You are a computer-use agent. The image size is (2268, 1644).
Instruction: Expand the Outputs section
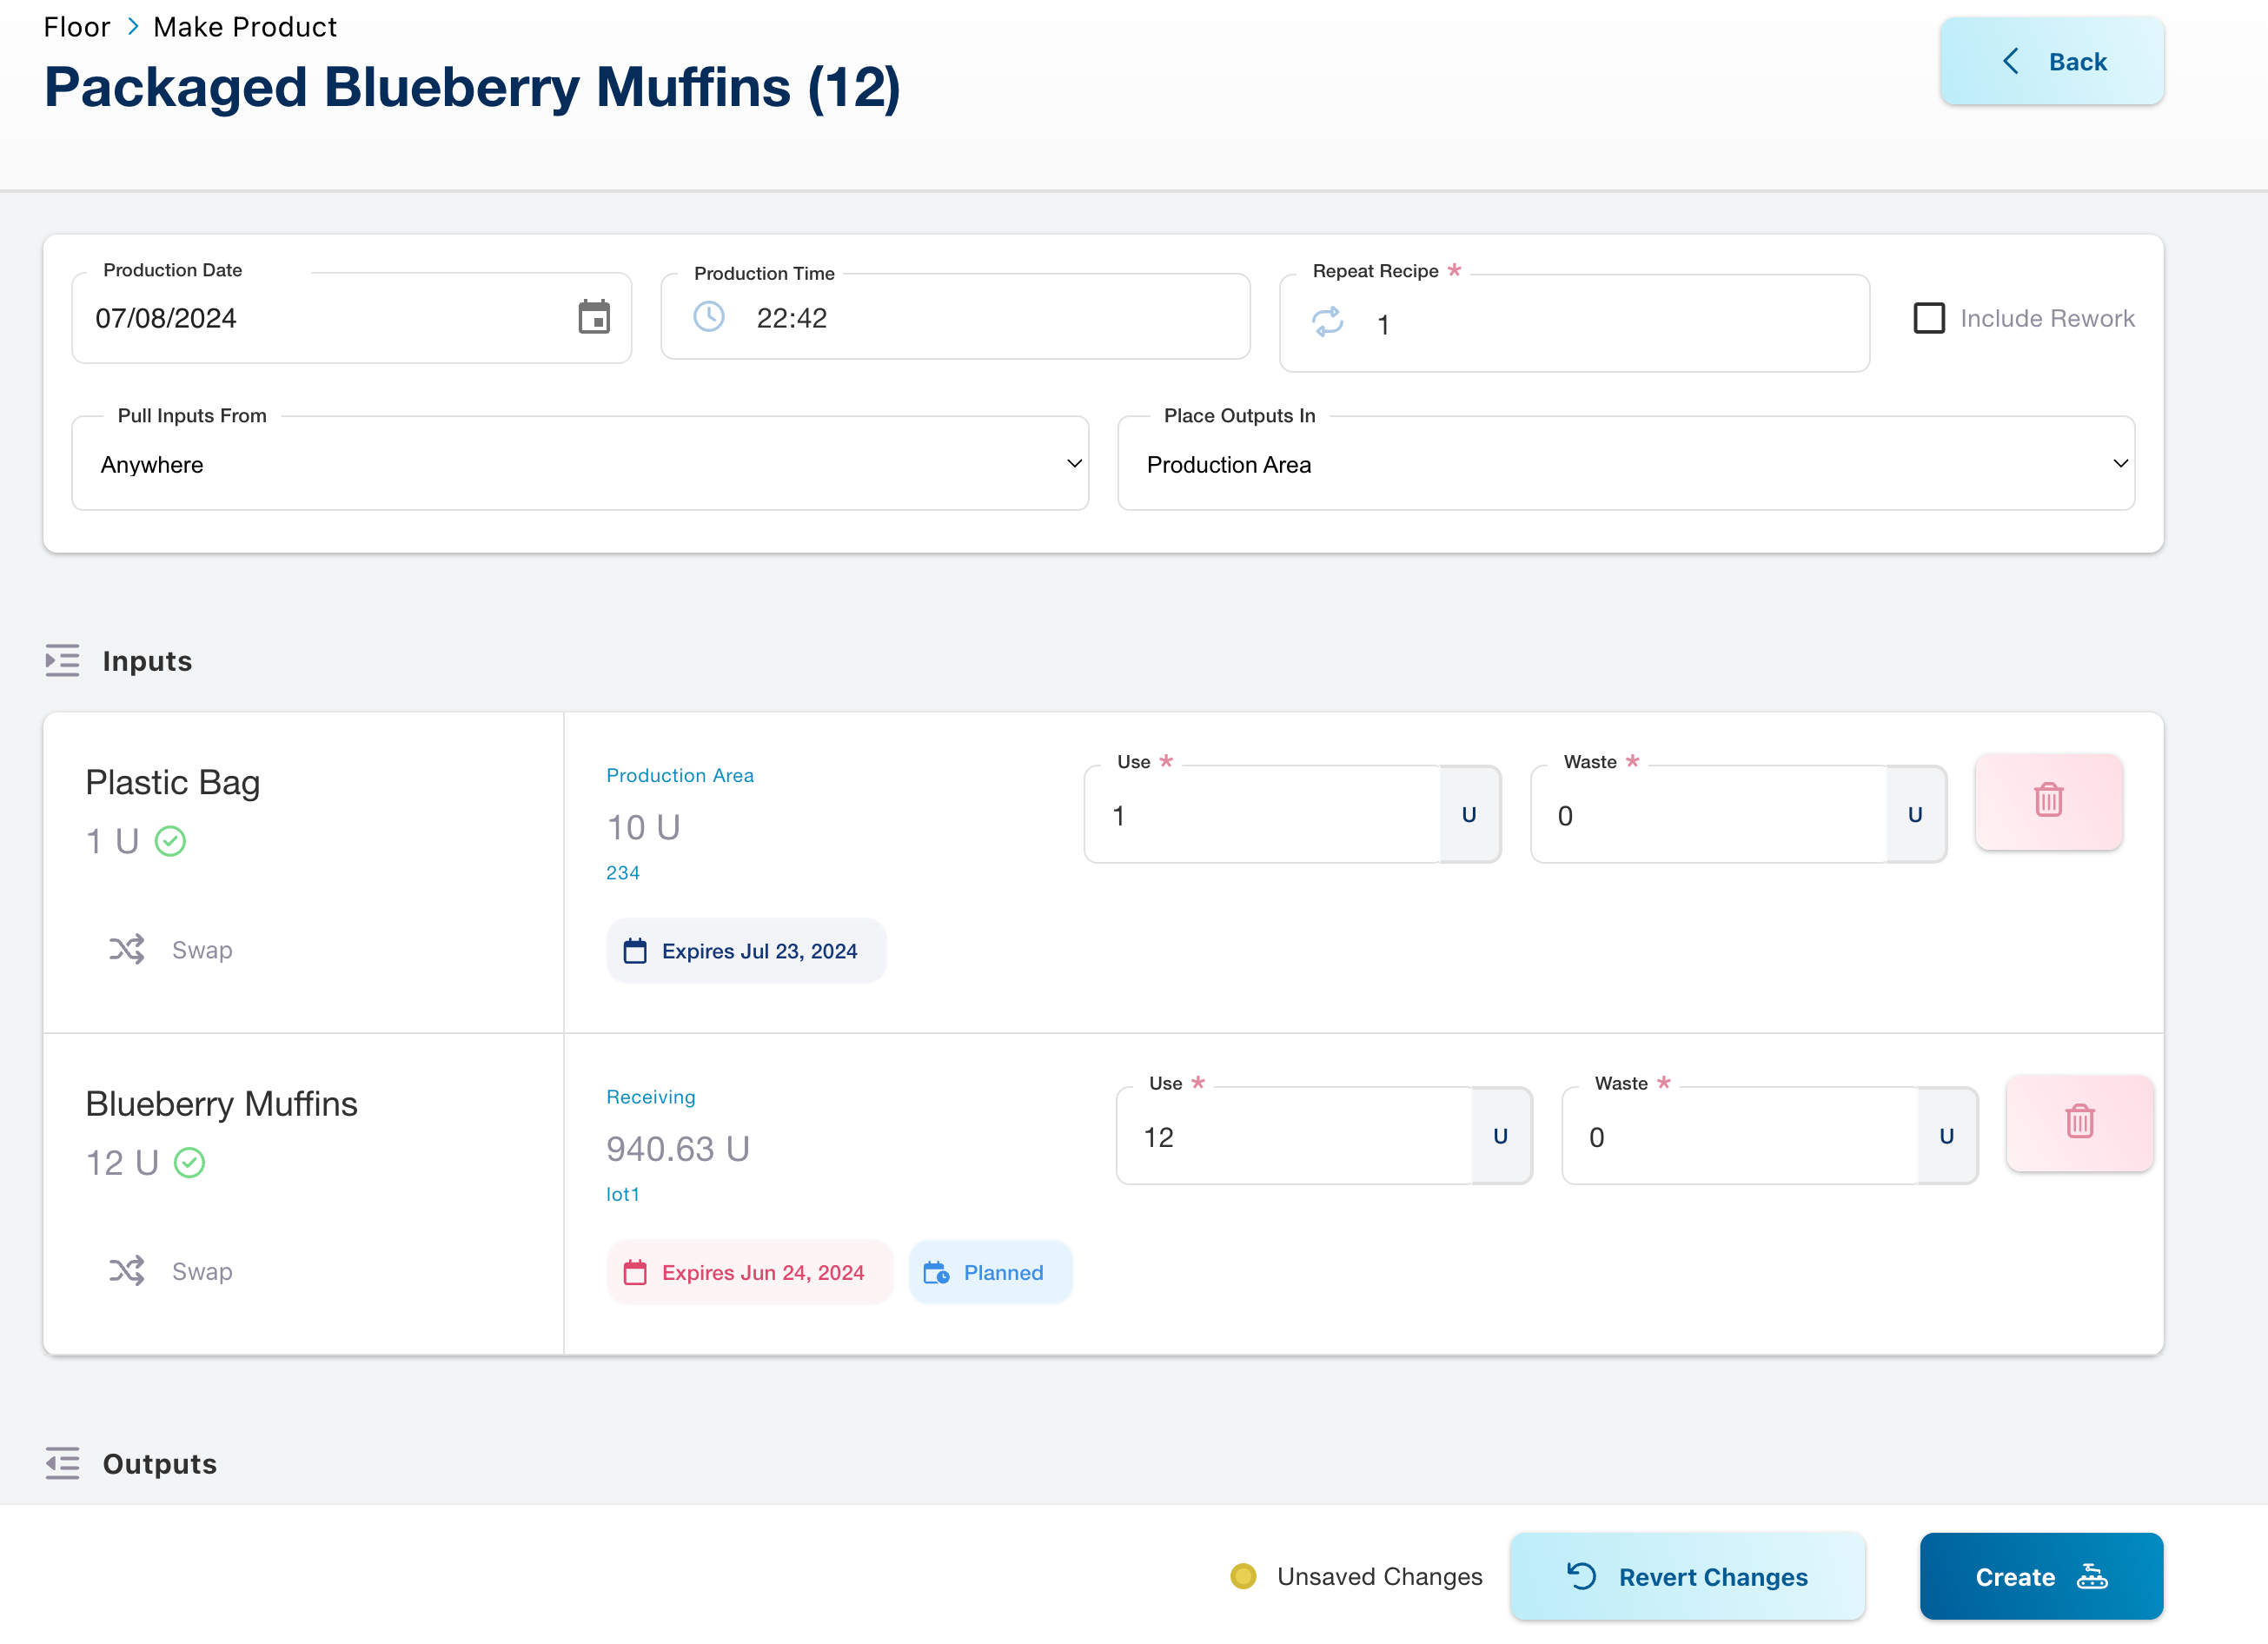point(62,1463)
